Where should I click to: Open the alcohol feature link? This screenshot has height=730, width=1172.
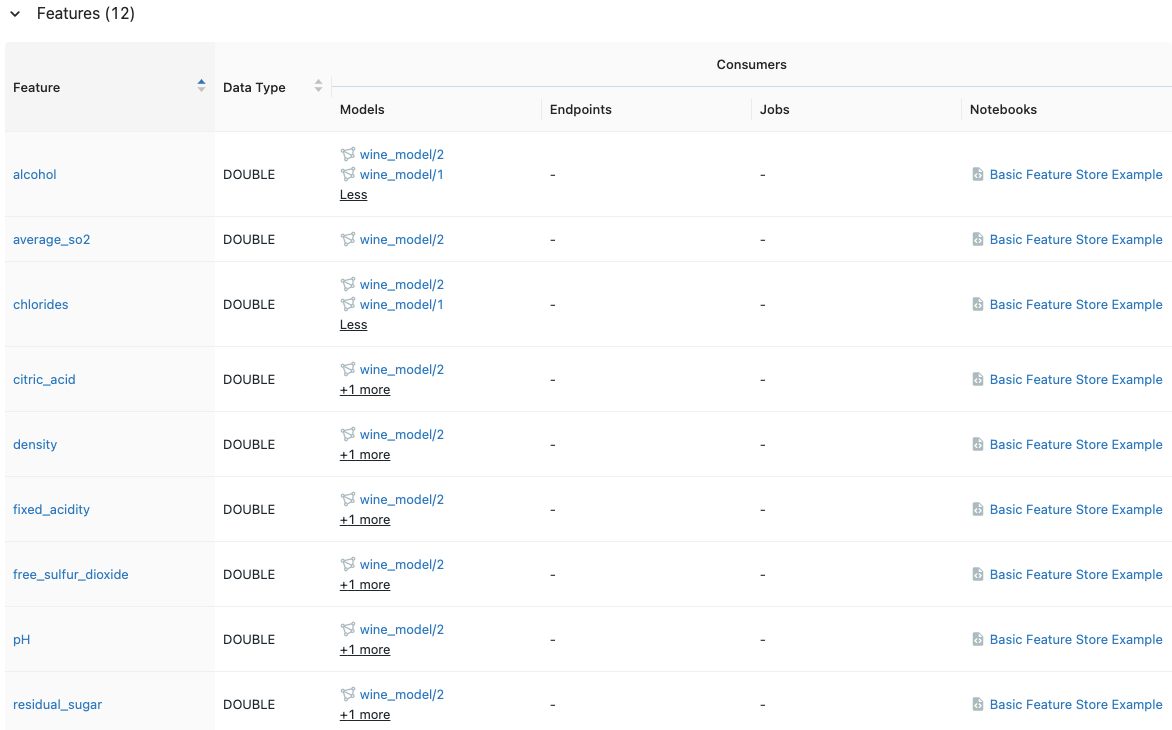(x=35, y=174)
